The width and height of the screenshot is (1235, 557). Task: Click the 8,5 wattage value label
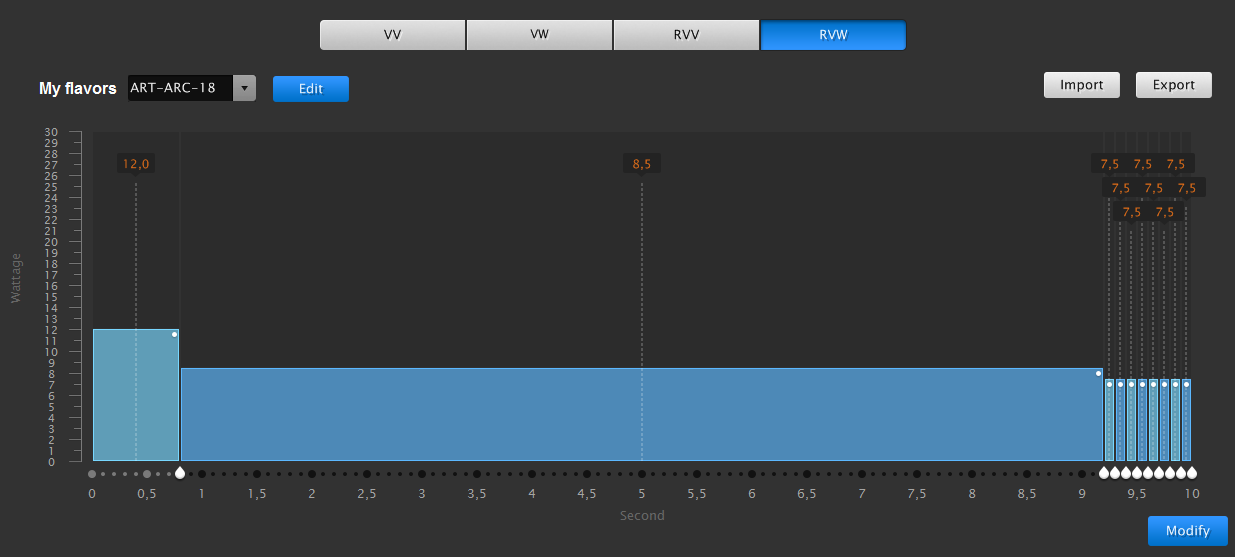coord(642,164)
